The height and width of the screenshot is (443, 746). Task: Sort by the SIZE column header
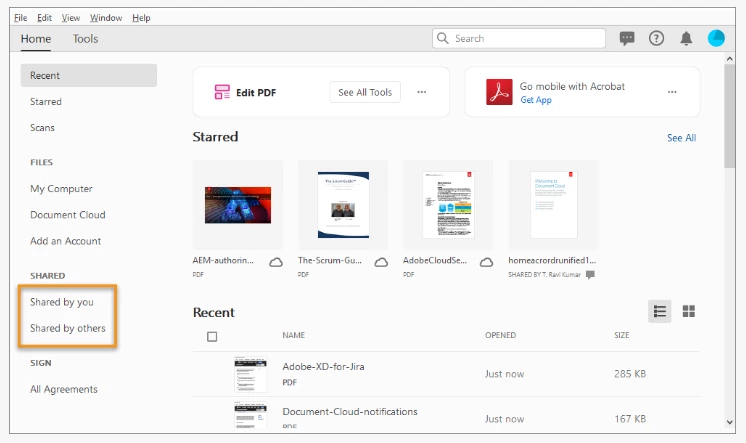[621, 335]
